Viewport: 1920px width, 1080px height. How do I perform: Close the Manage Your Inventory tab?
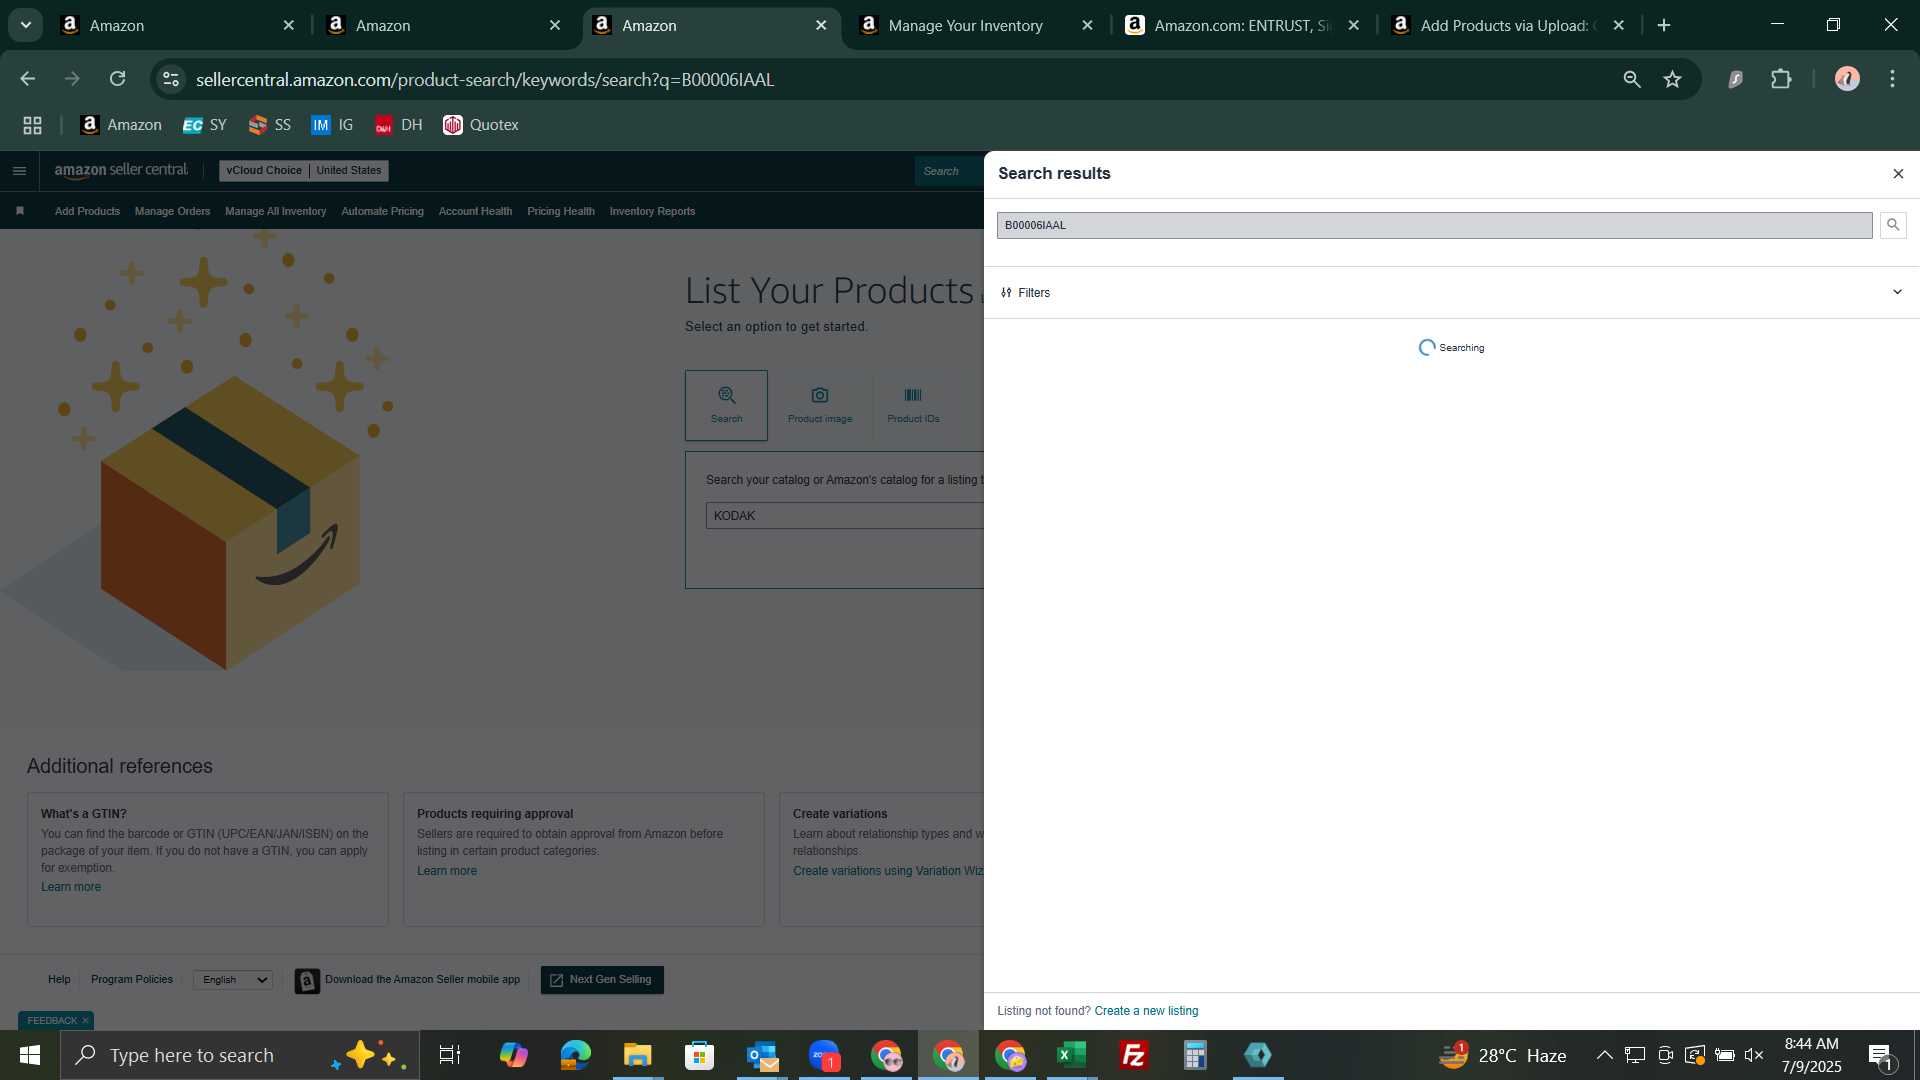point(1087,26)
